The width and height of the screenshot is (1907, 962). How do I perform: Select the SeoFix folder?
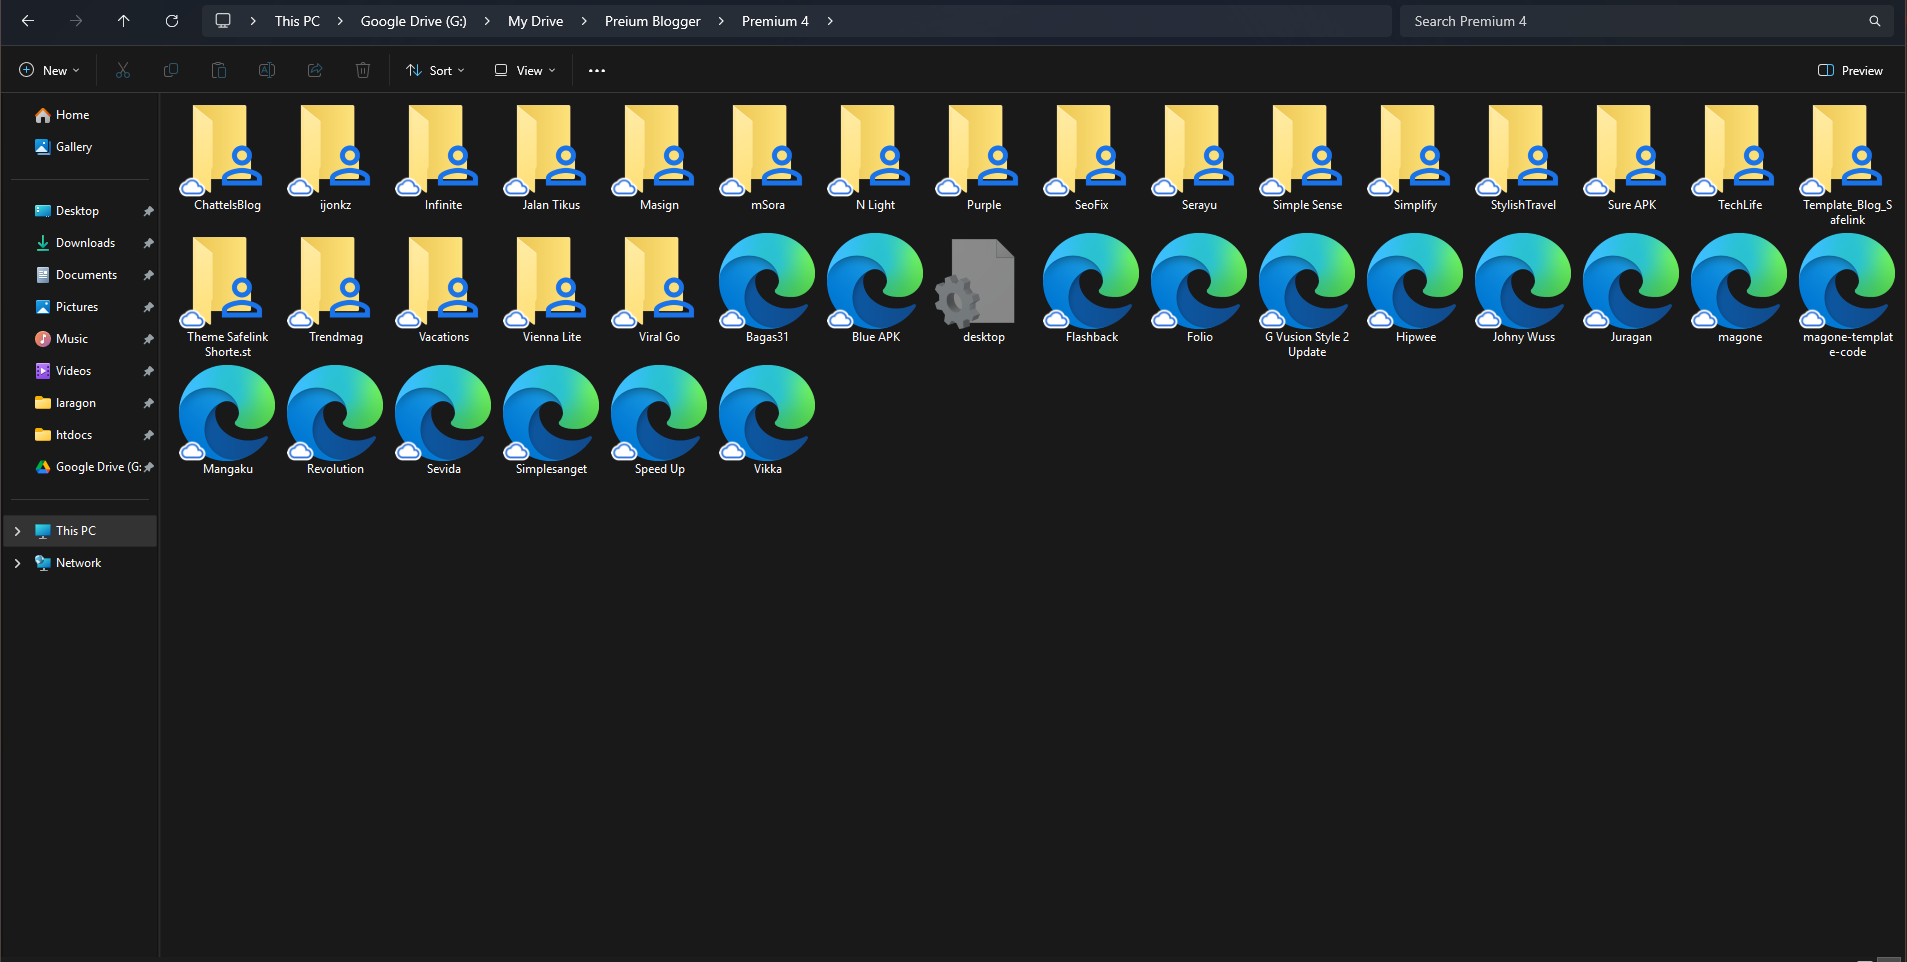(1091, 158)
